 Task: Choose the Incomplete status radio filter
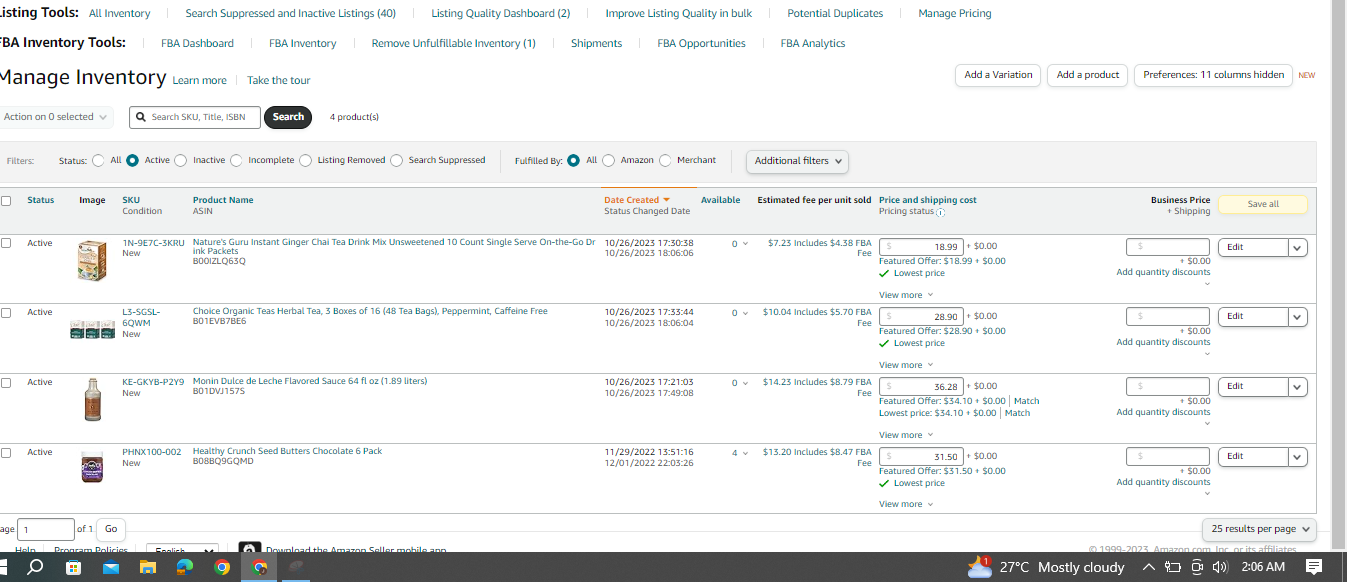236,160
